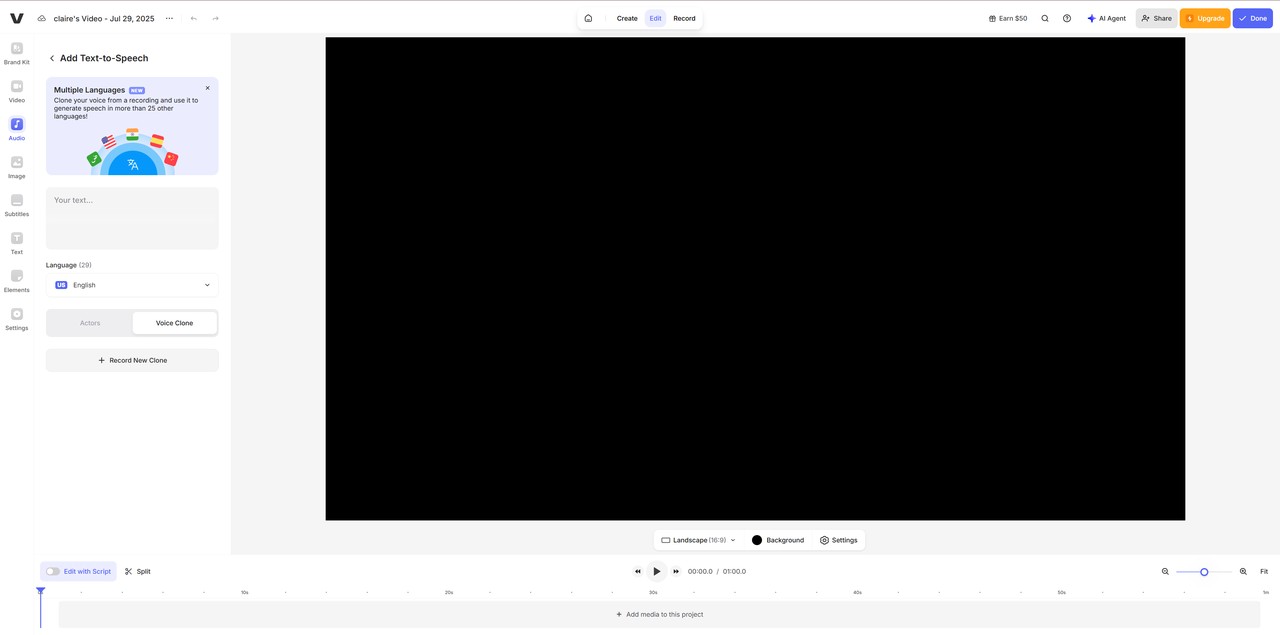
Task: Click Add media to this project
Action: (x=659, y=614)
